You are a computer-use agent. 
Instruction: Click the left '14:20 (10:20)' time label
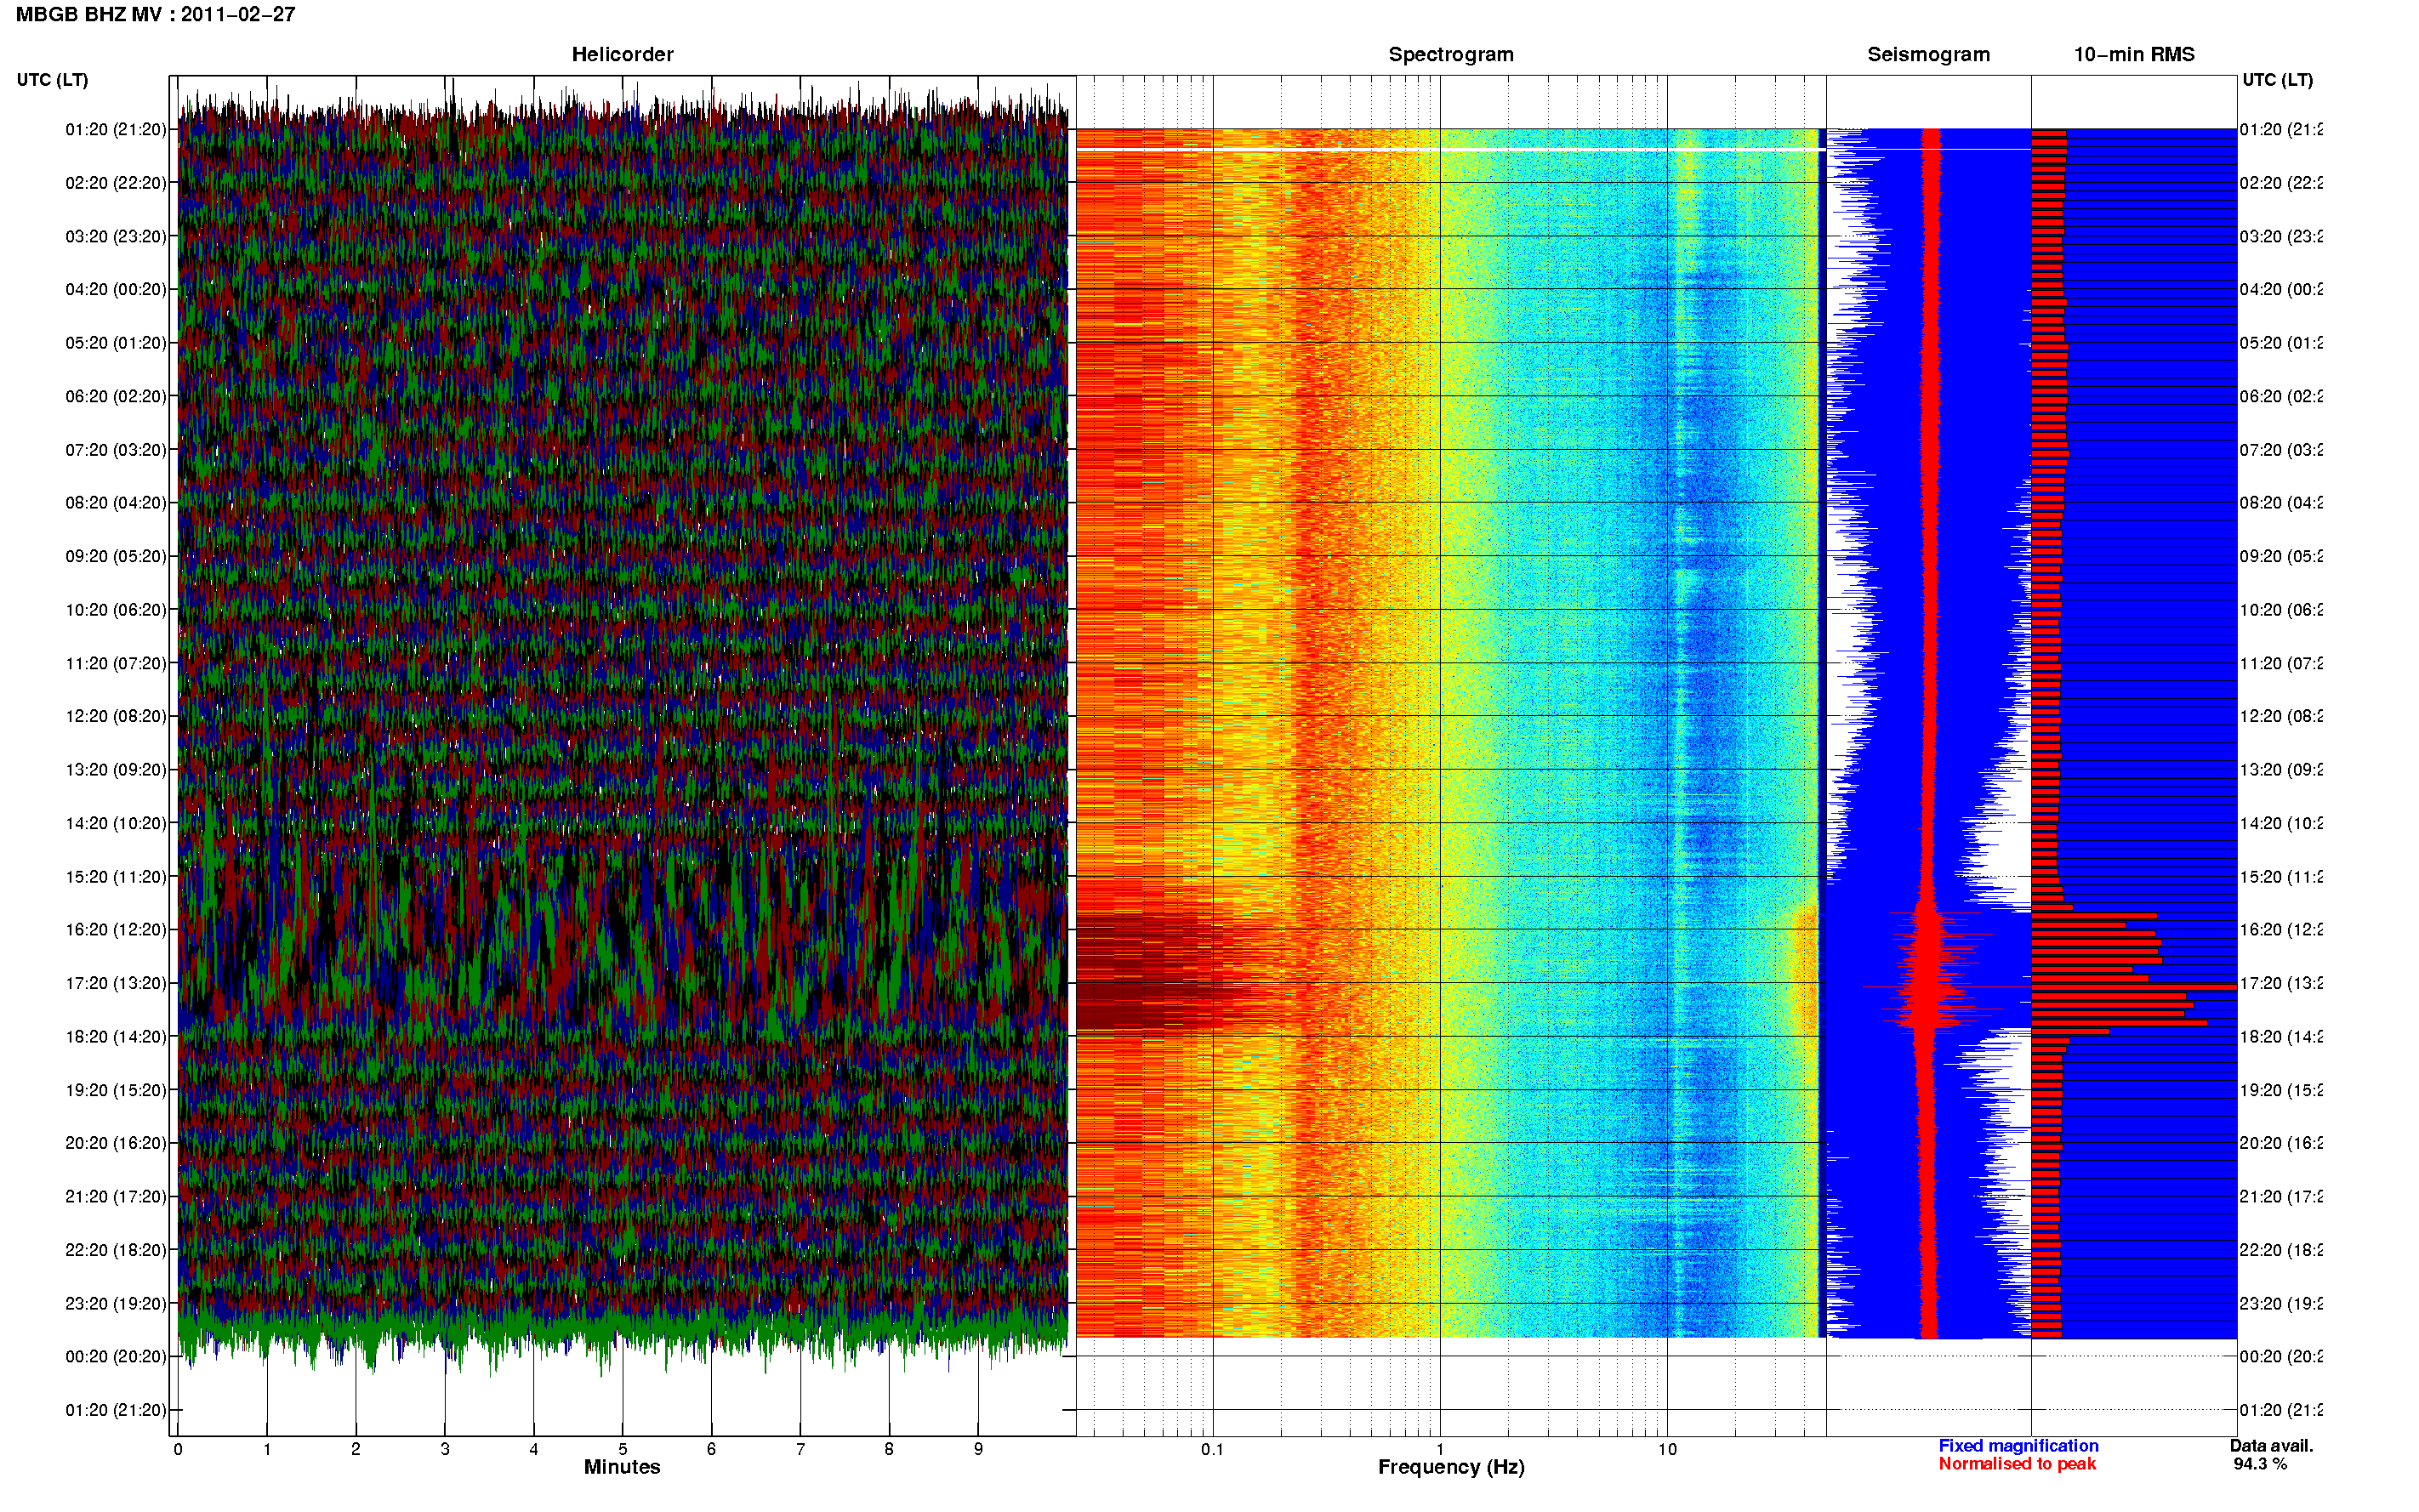(116, 823)
